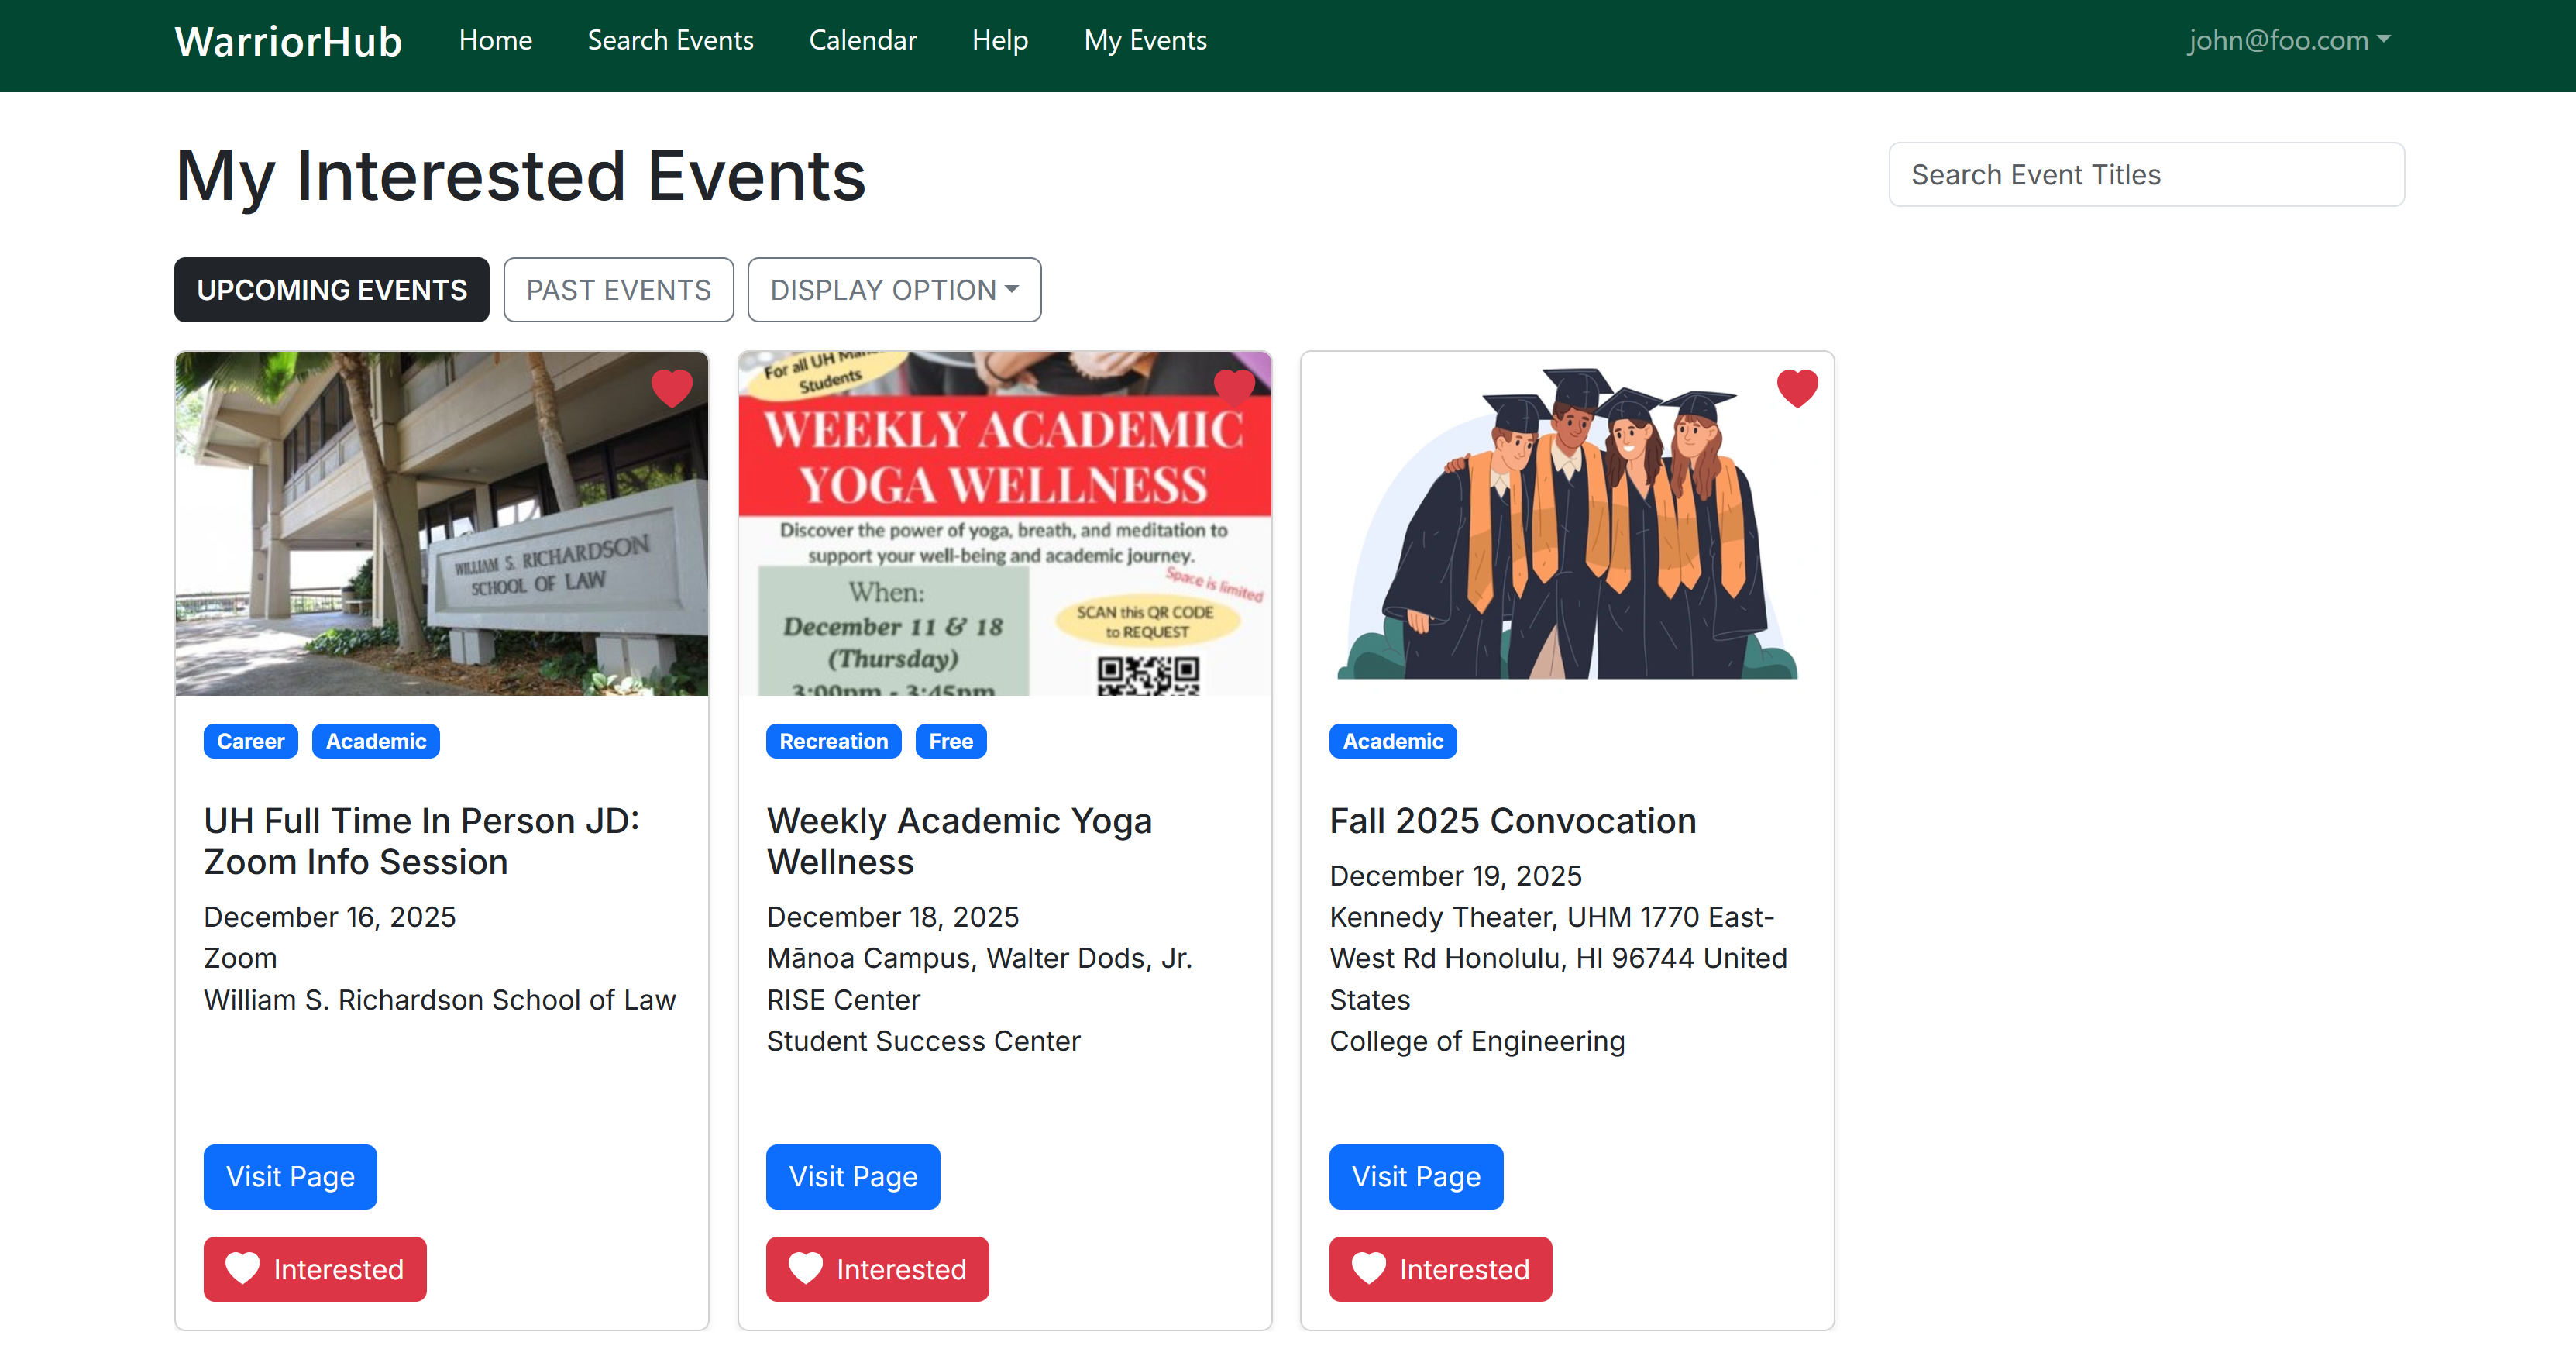
Task: Click heart icon on convocation image
Action: 1797,388
